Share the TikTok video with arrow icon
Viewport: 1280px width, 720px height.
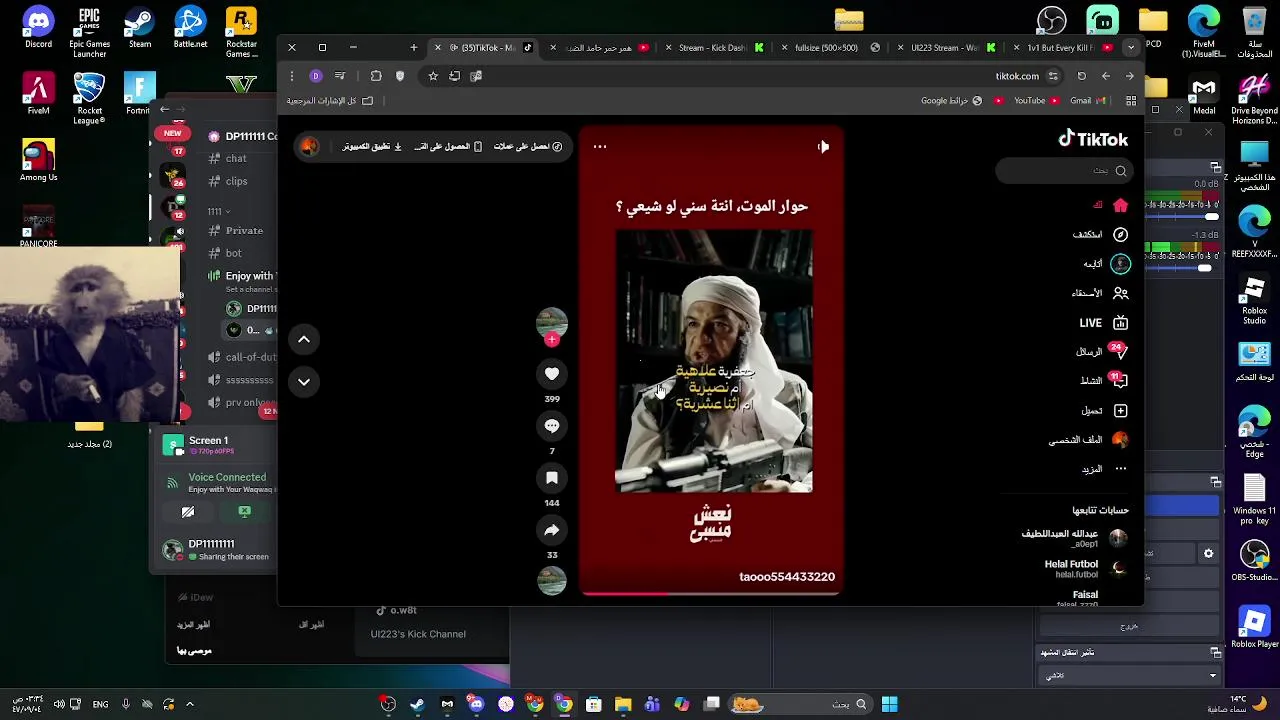tap(551, 530)
